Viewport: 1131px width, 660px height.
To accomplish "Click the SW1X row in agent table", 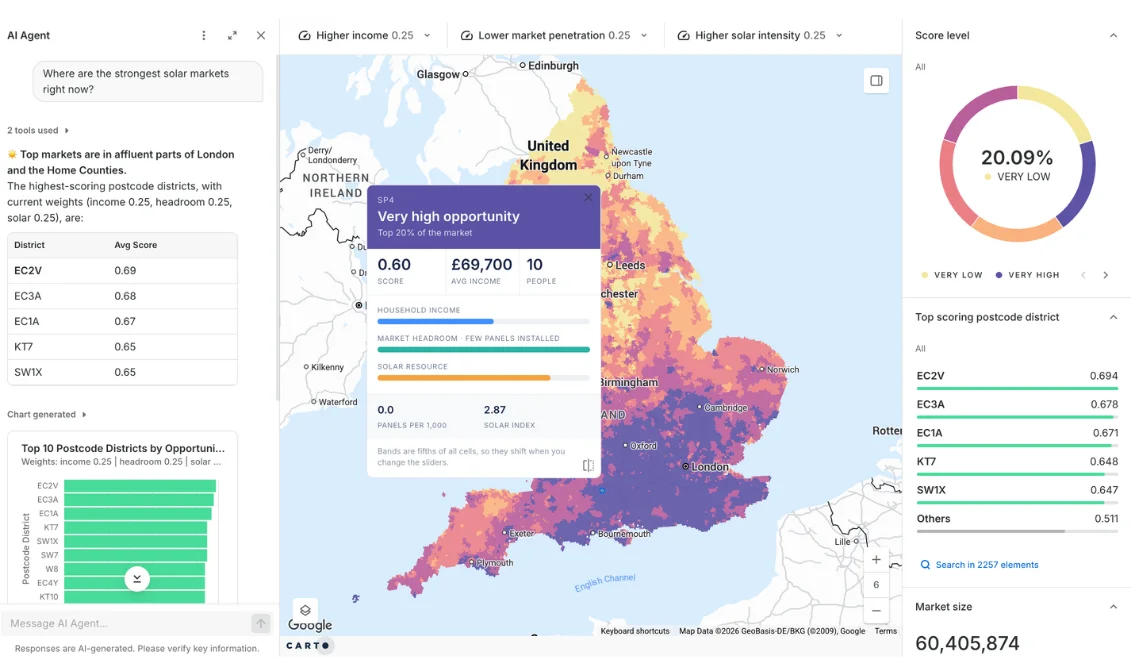I will (122, 372).
